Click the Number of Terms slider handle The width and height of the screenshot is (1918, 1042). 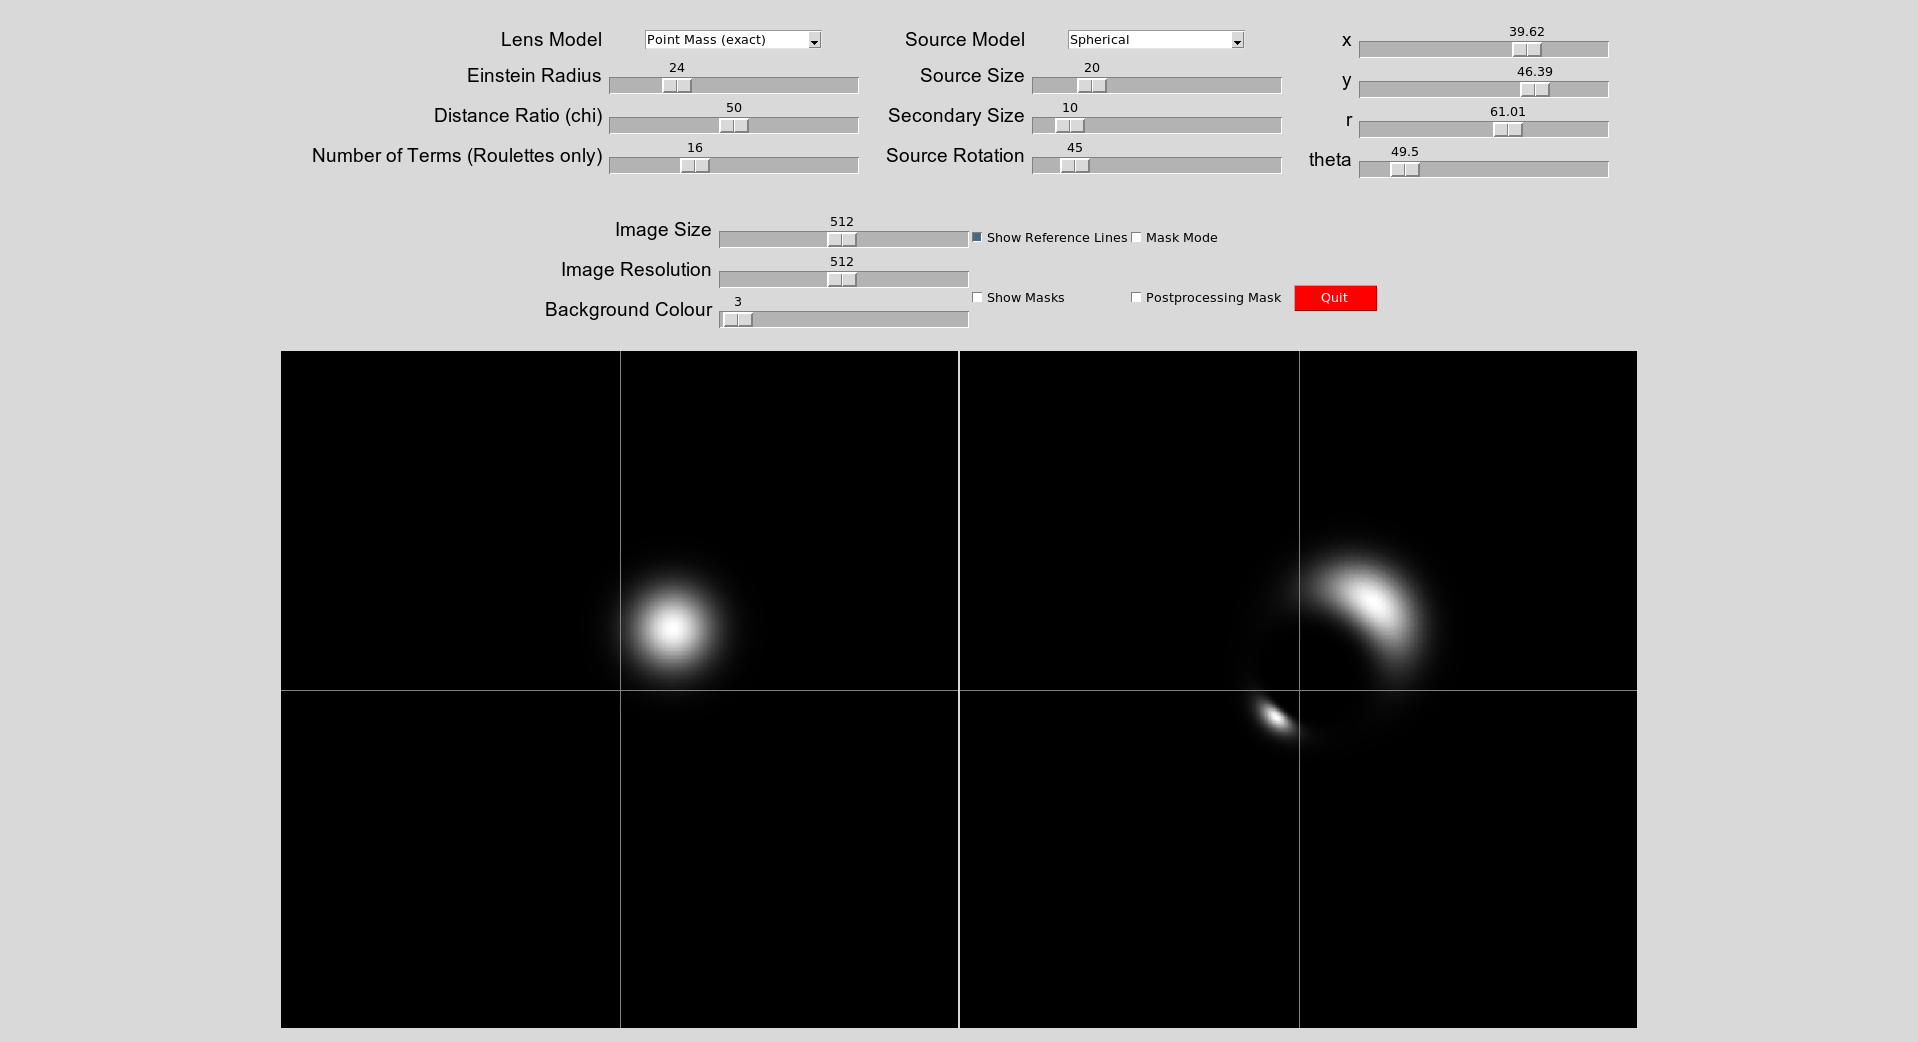[x=695, y=166]
